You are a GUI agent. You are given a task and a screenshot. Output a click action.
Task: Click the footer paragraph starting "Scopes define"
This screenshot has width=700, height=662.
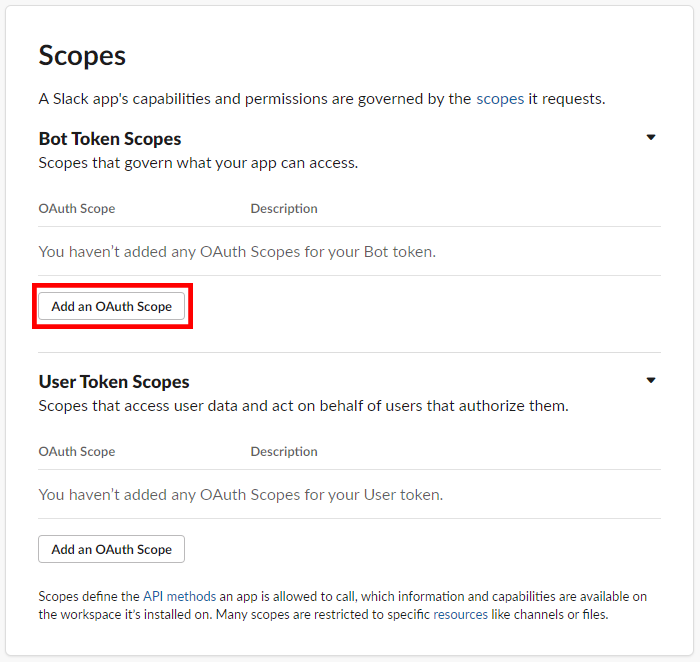[x=340, y=605]
